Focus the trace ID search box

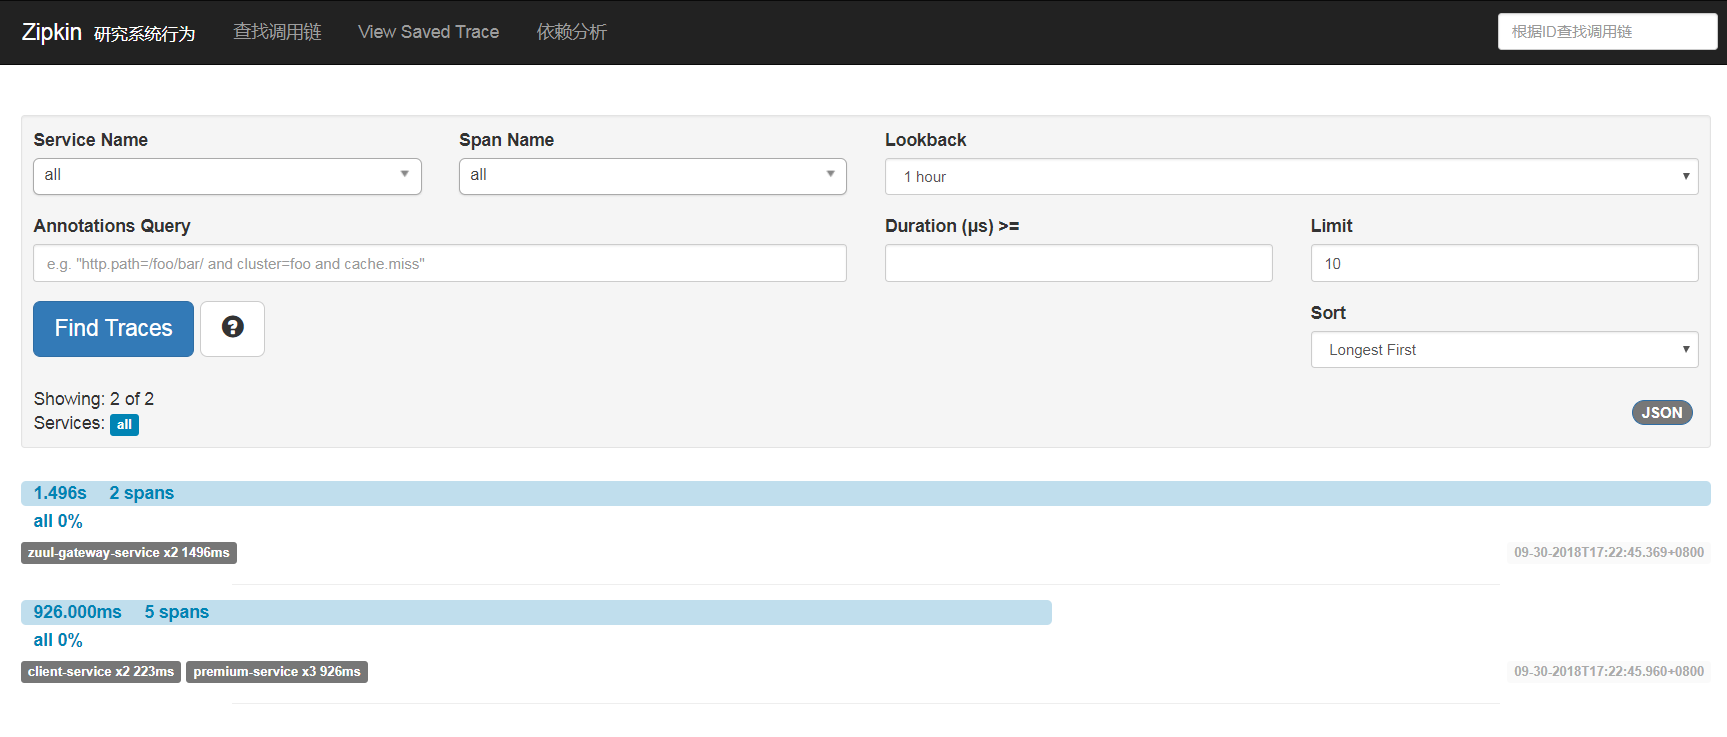[x=1606, y=32]
